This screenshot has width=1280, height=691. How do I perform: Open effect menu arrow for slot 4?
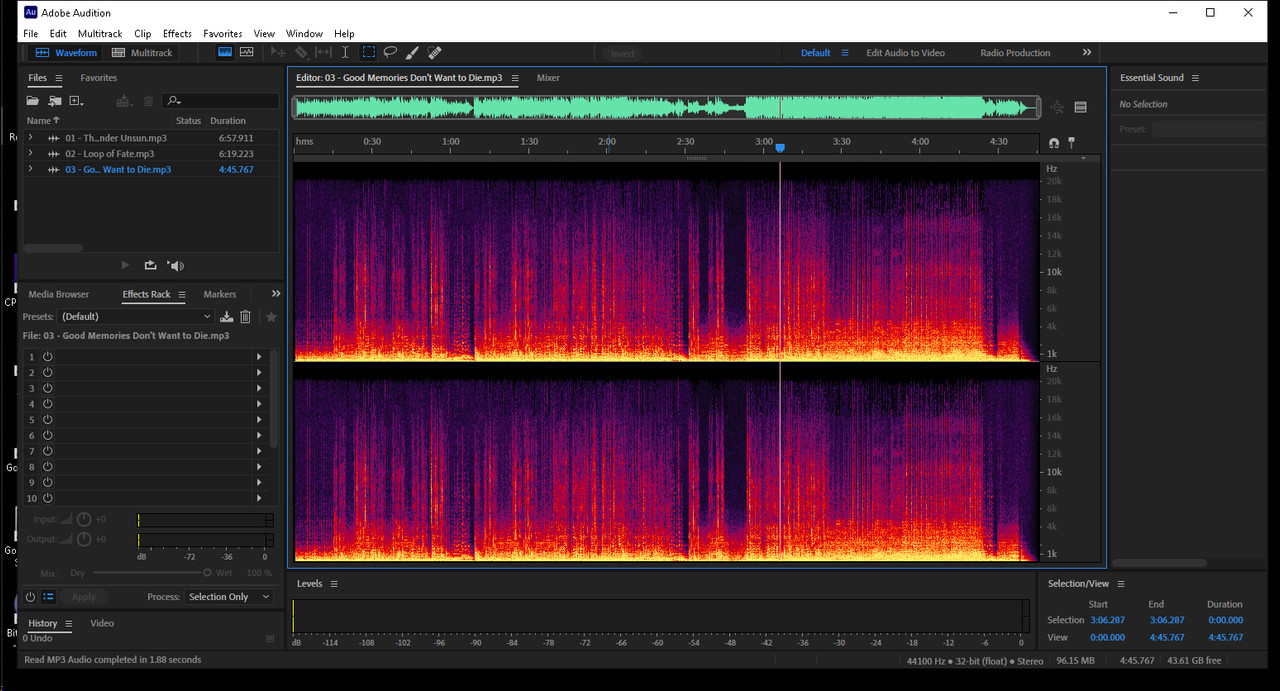coord(259,404)
